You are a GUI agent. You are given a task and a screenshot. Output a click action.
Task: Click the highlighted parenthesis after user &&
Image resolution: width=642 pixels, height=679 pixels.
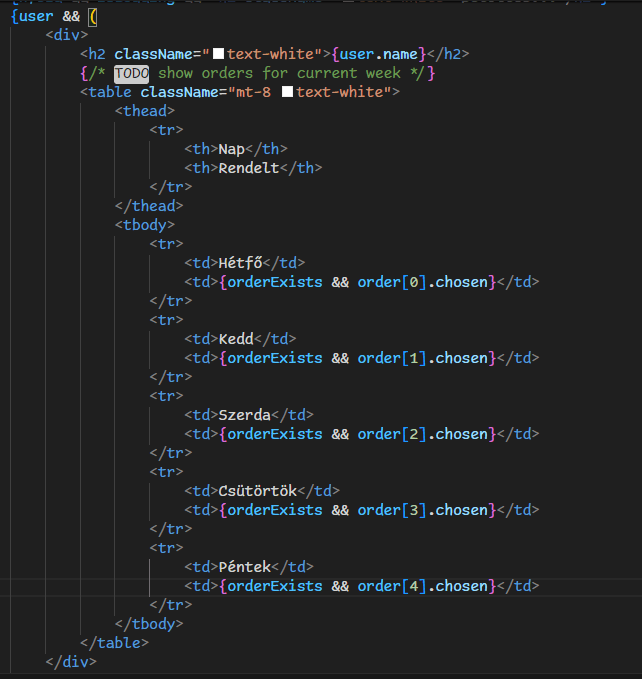[x=92, y=16]
